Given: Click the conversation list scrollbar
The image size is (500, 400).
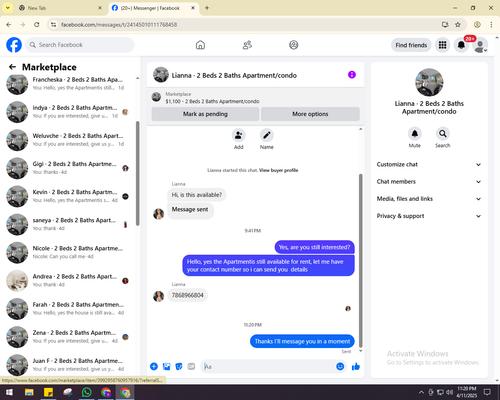Looking at the screenshot, I should [137, 173].
